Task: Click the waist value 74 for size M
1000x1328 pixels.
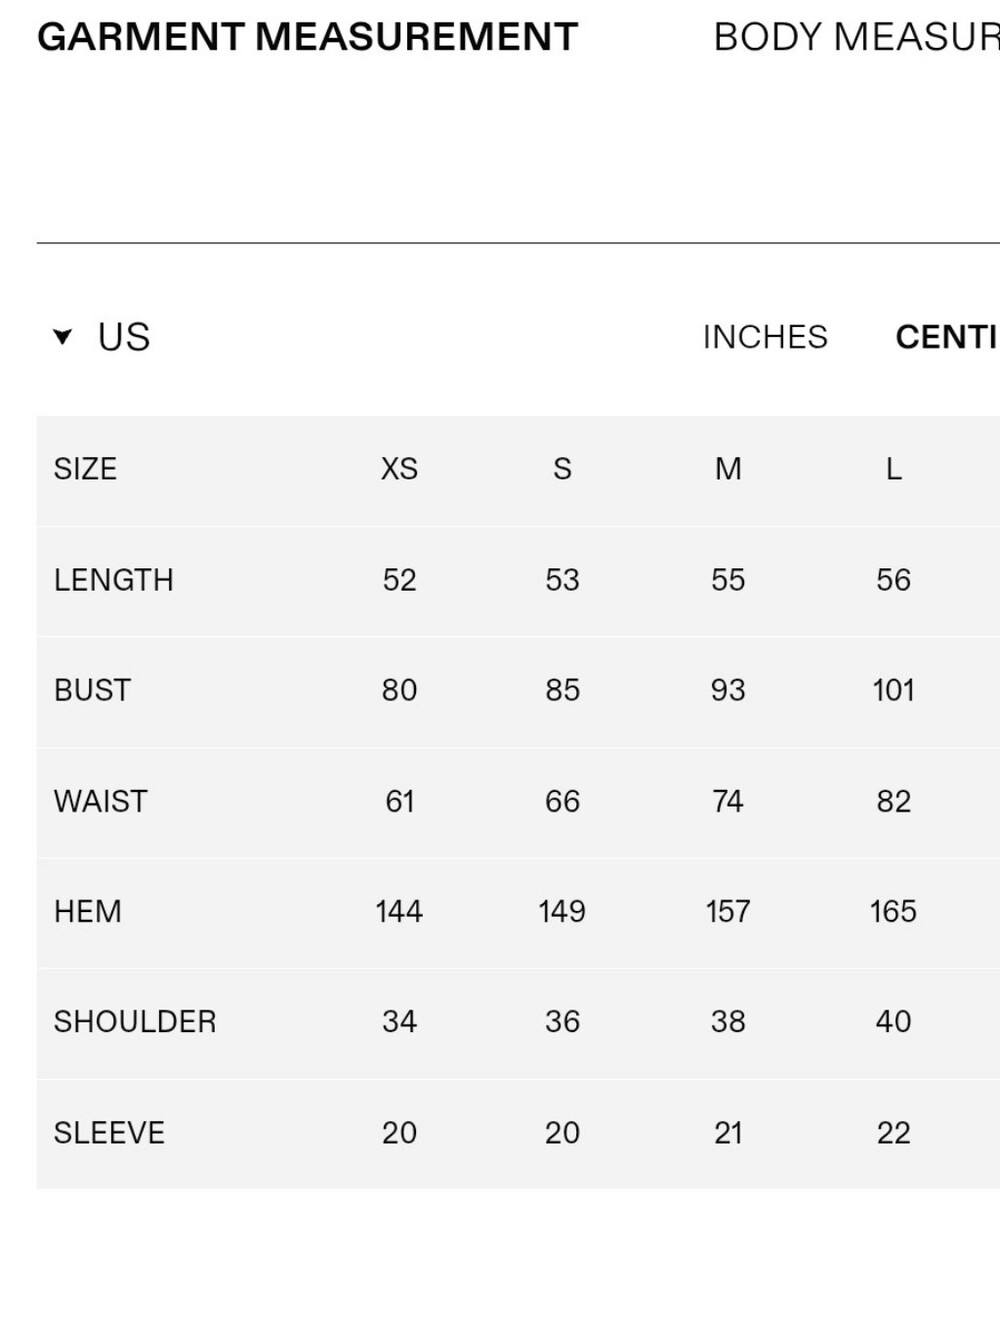Action: click(x=728, y=801)
